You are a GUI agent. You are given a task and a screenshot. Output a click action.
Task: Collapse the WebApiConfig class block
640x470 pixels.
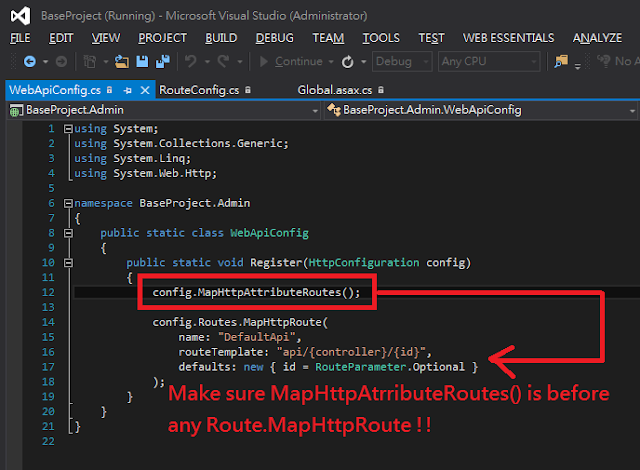(68, 233)
